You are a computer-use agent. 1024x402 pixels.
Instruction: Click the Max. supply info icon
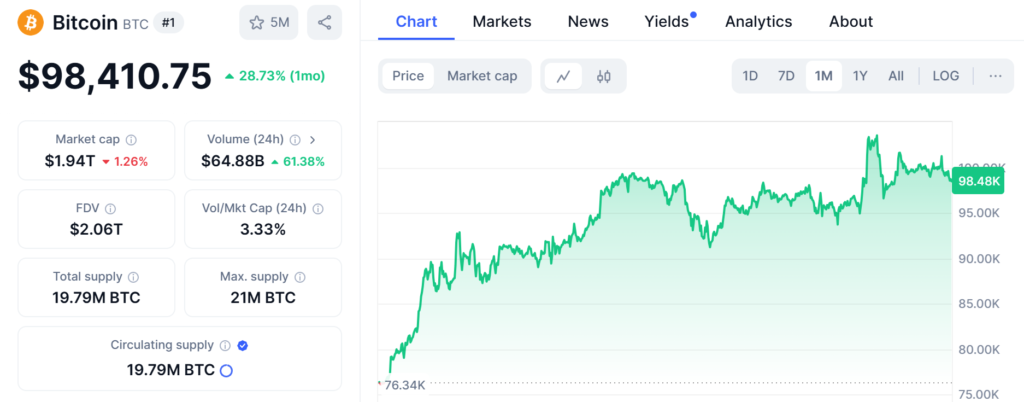[x=300, y=277]
